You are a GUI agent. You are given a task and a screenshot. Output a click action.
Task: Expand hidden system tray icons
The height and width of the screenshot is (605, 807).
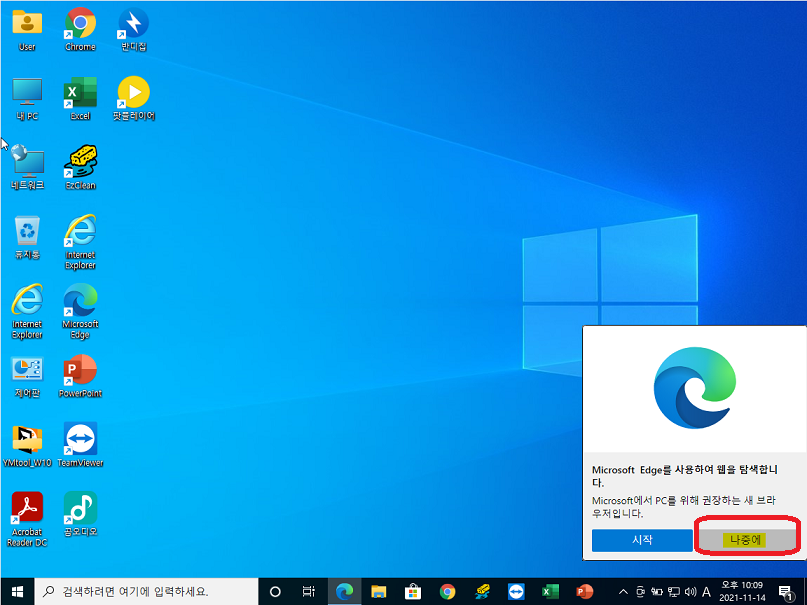click(x=623, y=592)
